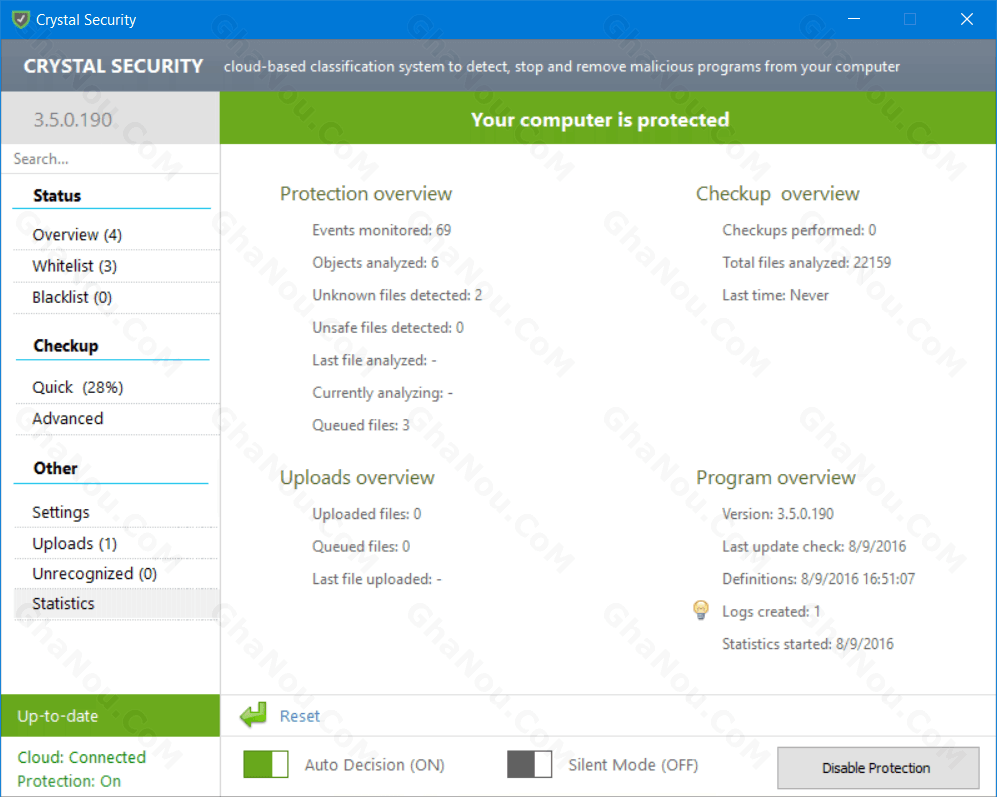Click the Checkup section header
This screenshot has width=997, height=797.
pos(65,346)
